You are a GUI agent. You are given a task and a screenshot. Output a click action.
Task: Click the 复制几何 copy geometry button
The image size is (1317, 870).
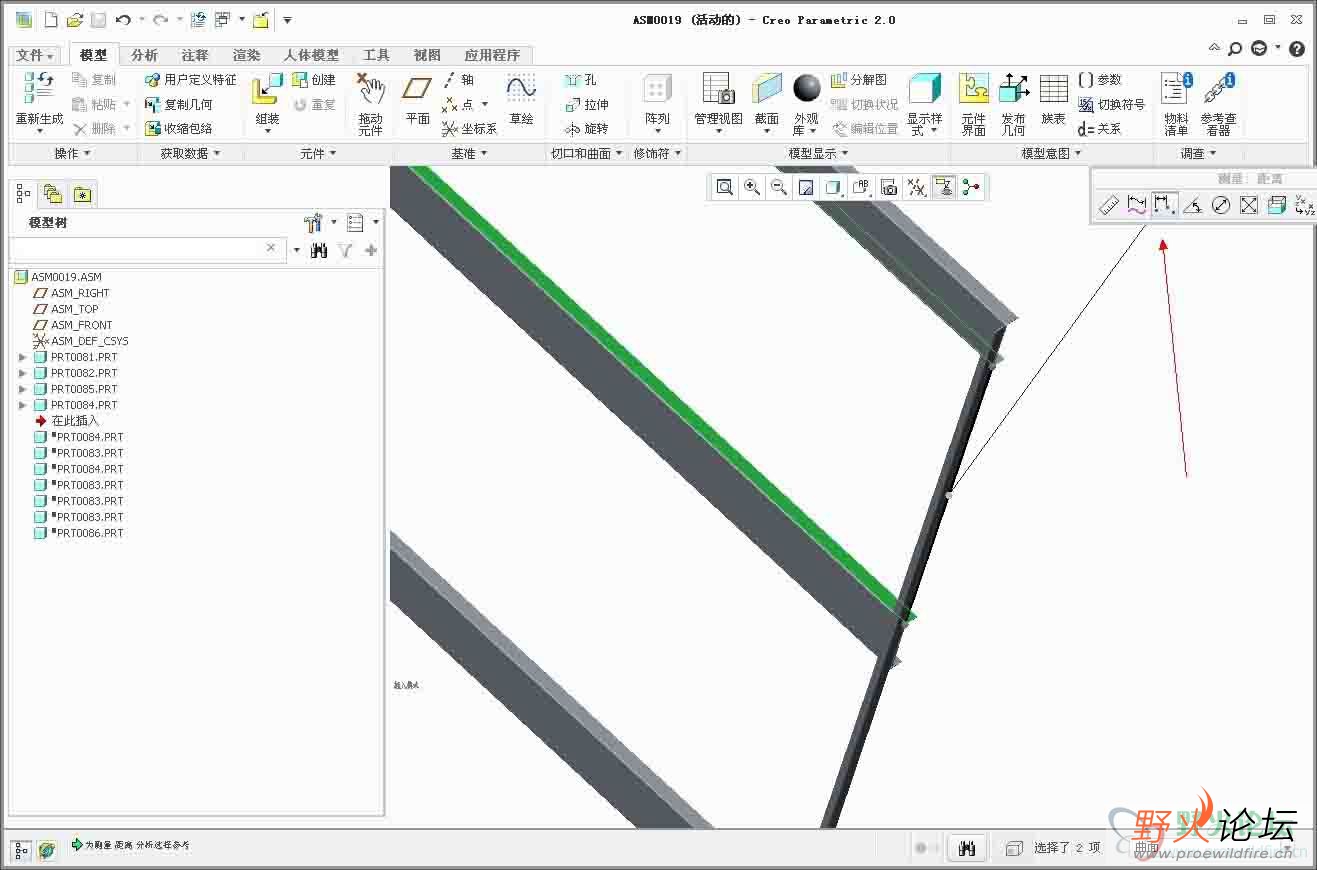(x=179, y=104)
